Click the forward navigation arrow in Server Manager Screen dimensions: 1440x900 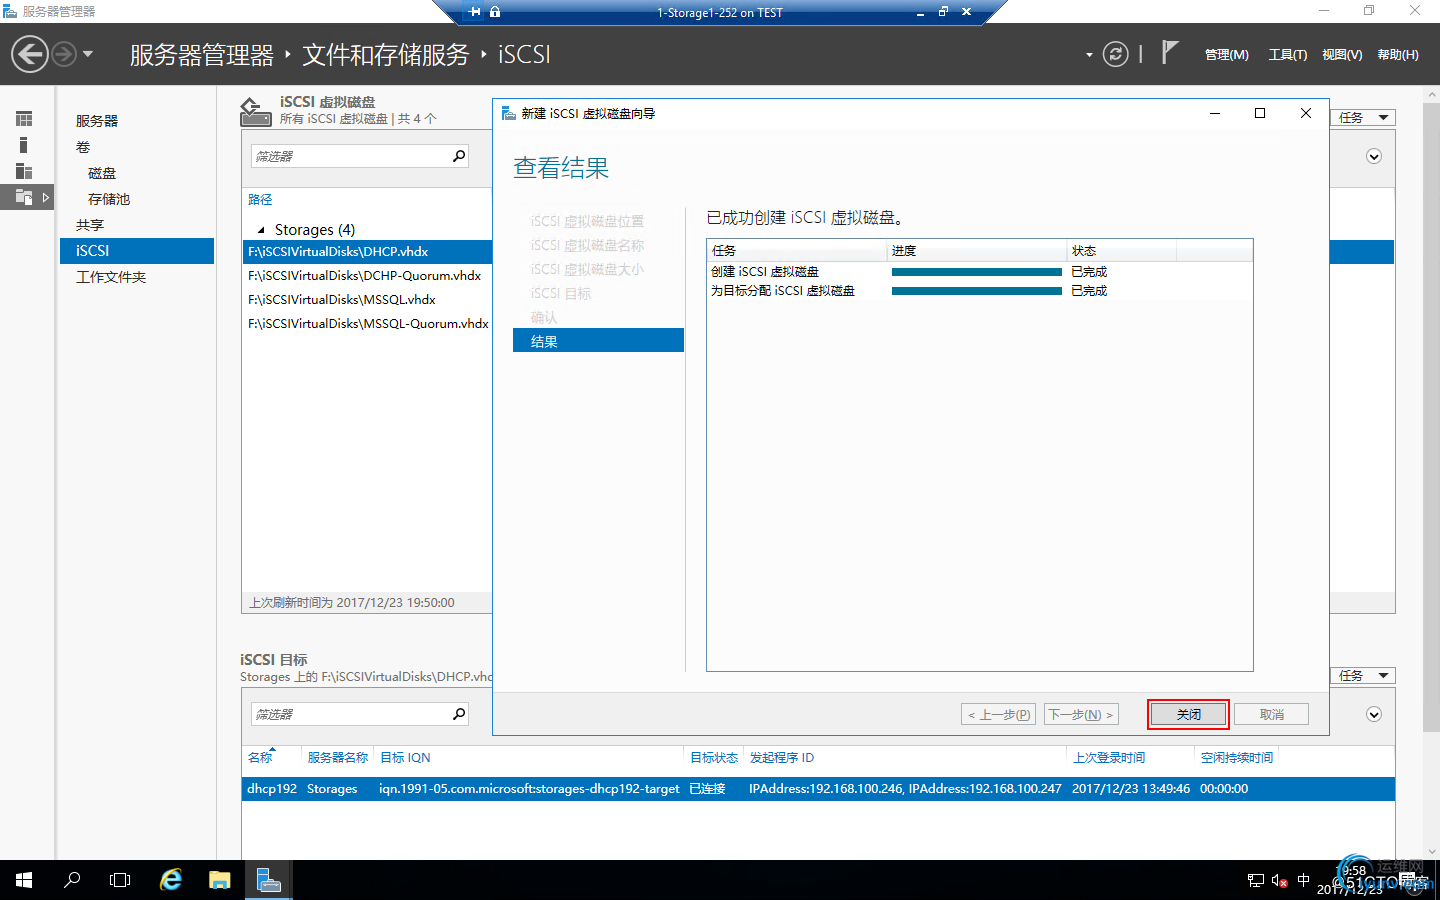click(64, 54)
